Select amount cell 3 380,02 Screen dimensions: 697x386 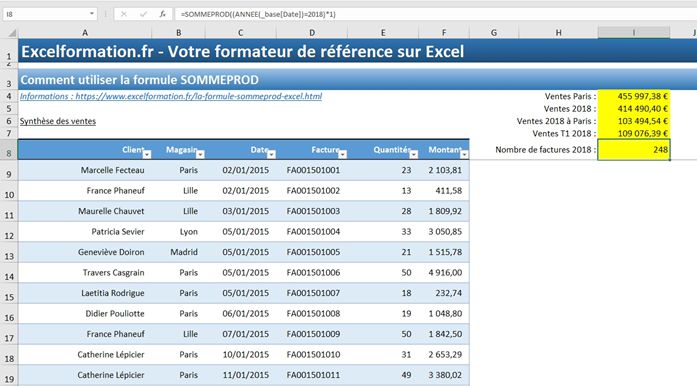point(444,375)
